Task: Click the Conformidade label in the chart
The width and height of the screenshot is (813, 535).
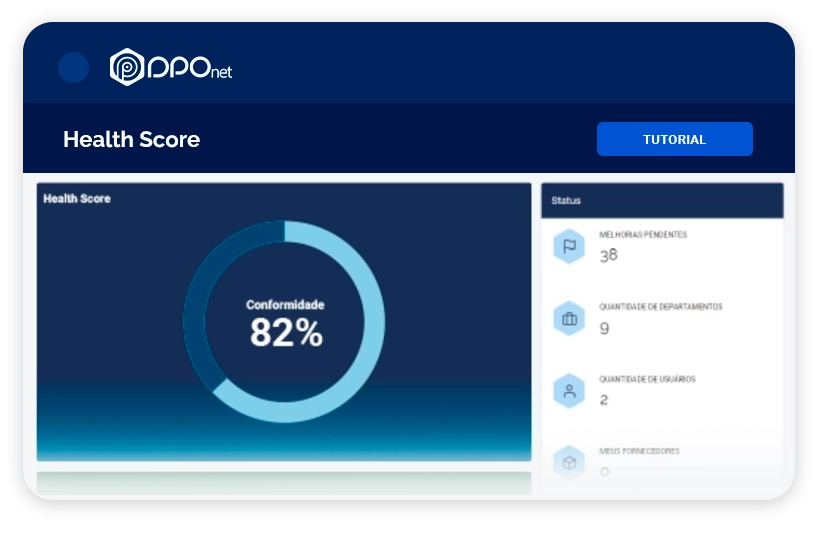Action: coord(285,305)
